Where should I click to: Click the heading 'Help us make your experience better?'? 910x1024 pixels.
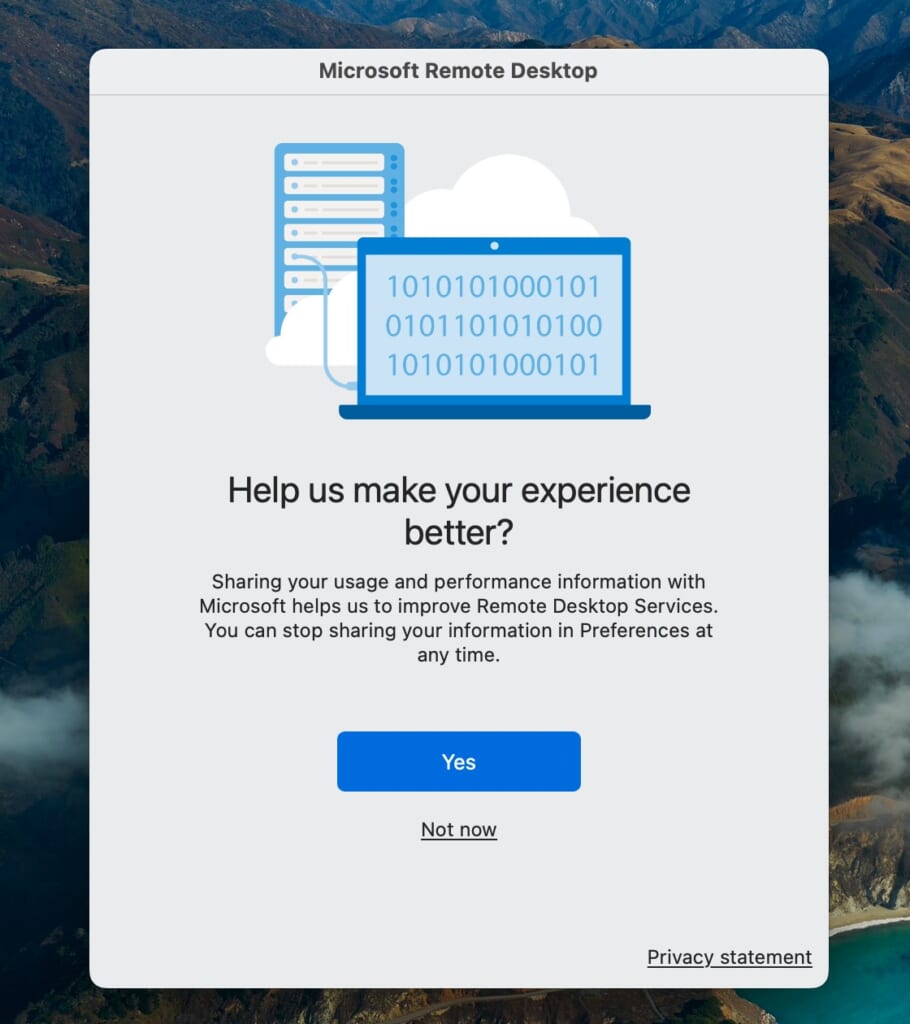click(x=459, y=510)
